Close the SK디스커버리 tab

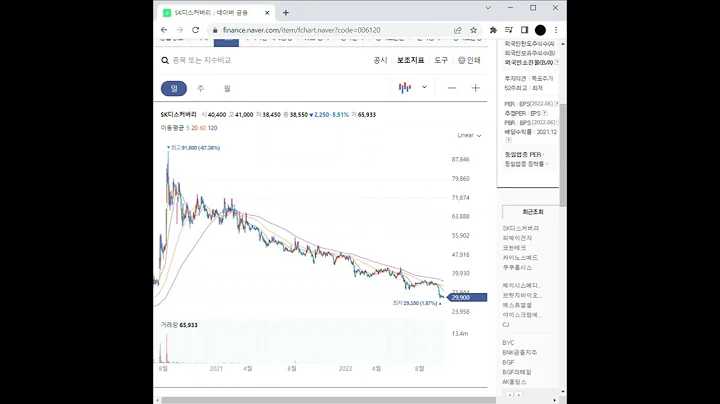(x=267, y=13)
